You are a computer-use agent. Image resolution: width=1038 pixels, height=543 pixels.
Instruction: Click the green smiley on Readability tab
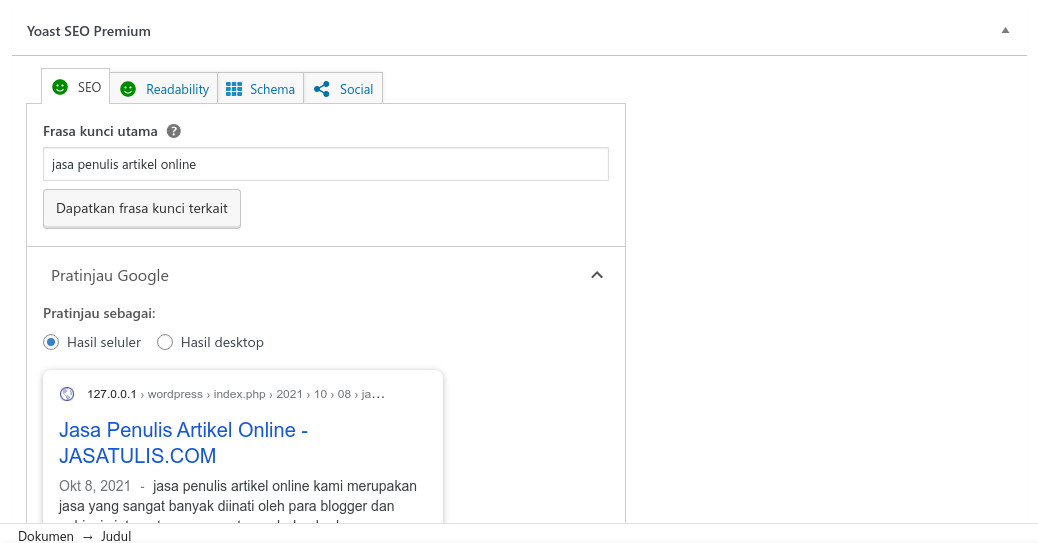pyautogui.click(x=128, y=89)
